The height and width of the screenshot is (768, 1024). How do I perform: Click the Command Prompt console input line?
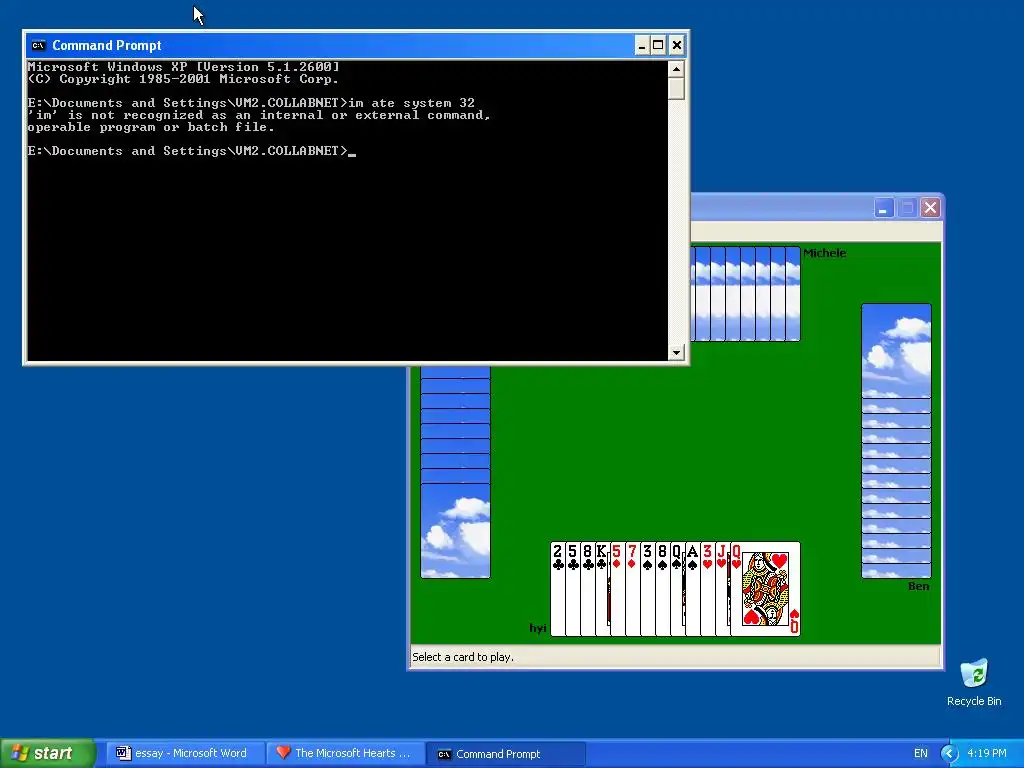(191, 151)
